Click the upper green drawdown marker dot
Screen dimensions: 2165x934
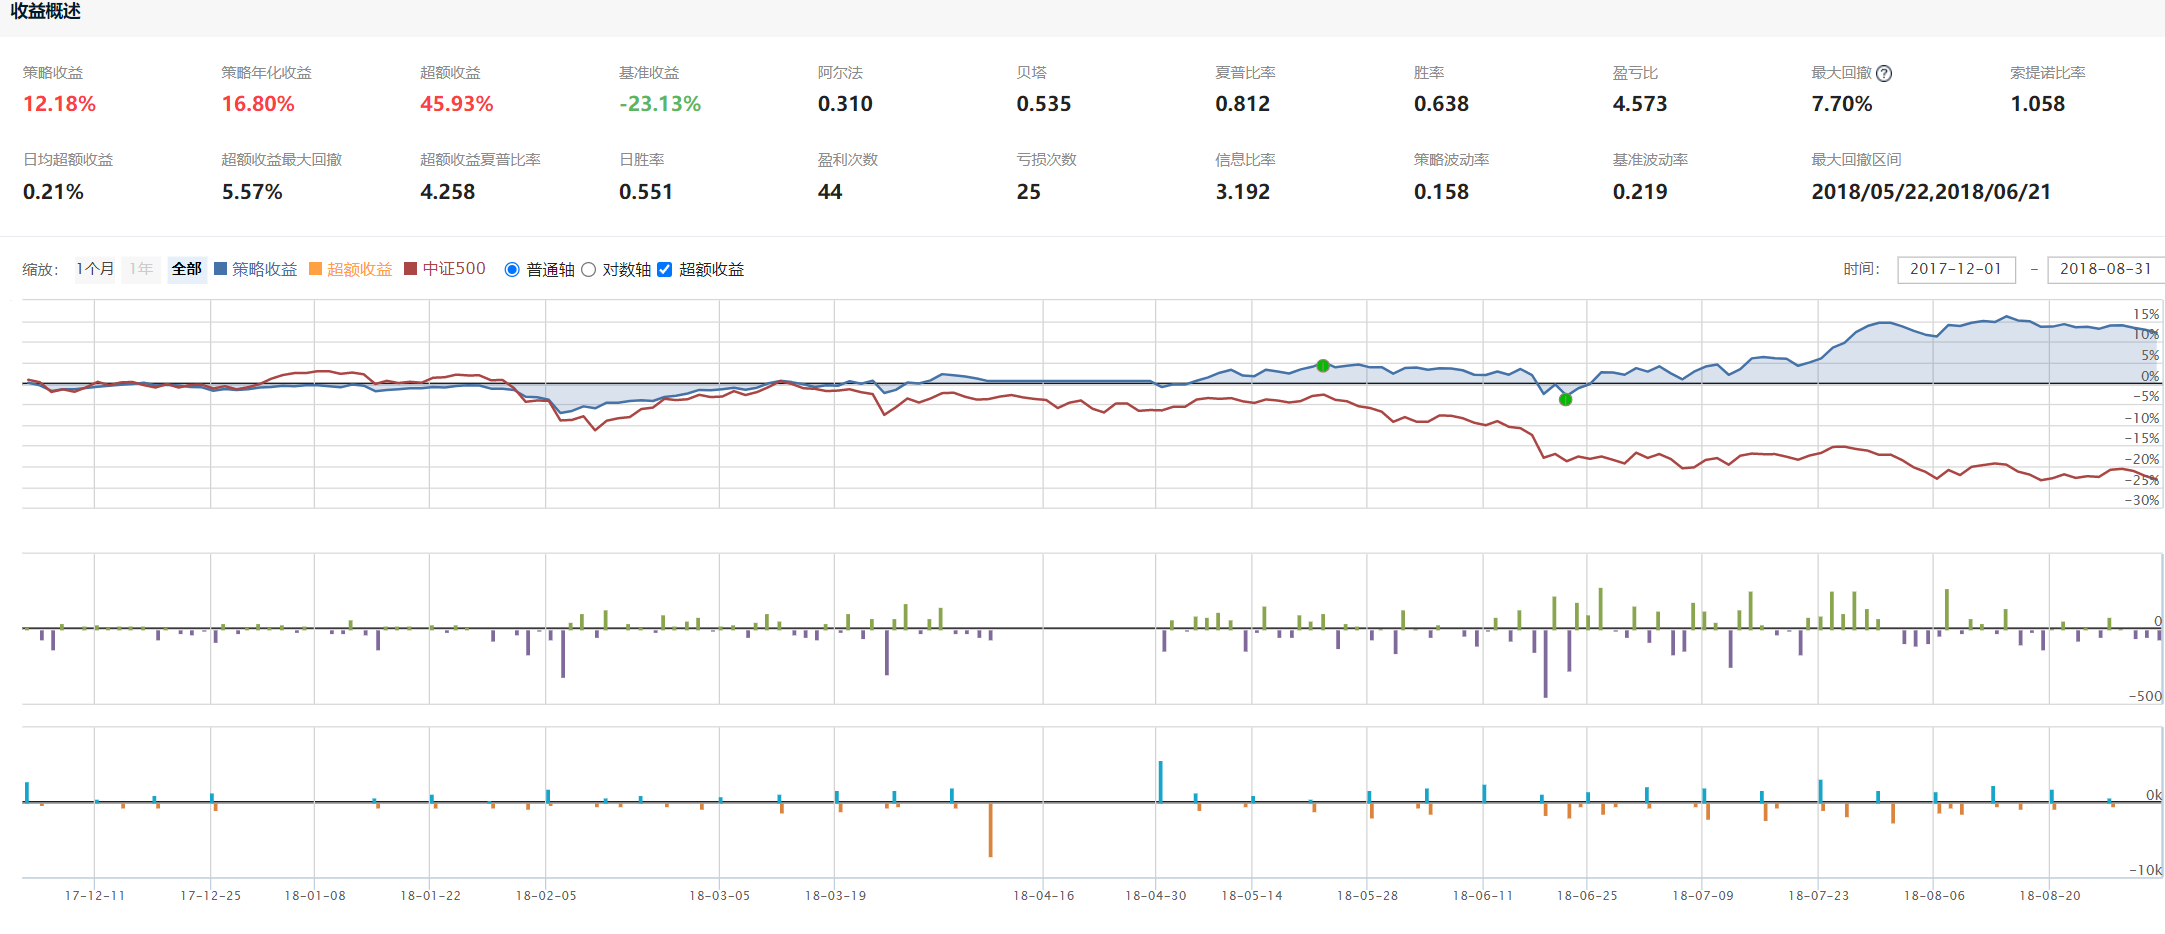tap(1323, 366)
